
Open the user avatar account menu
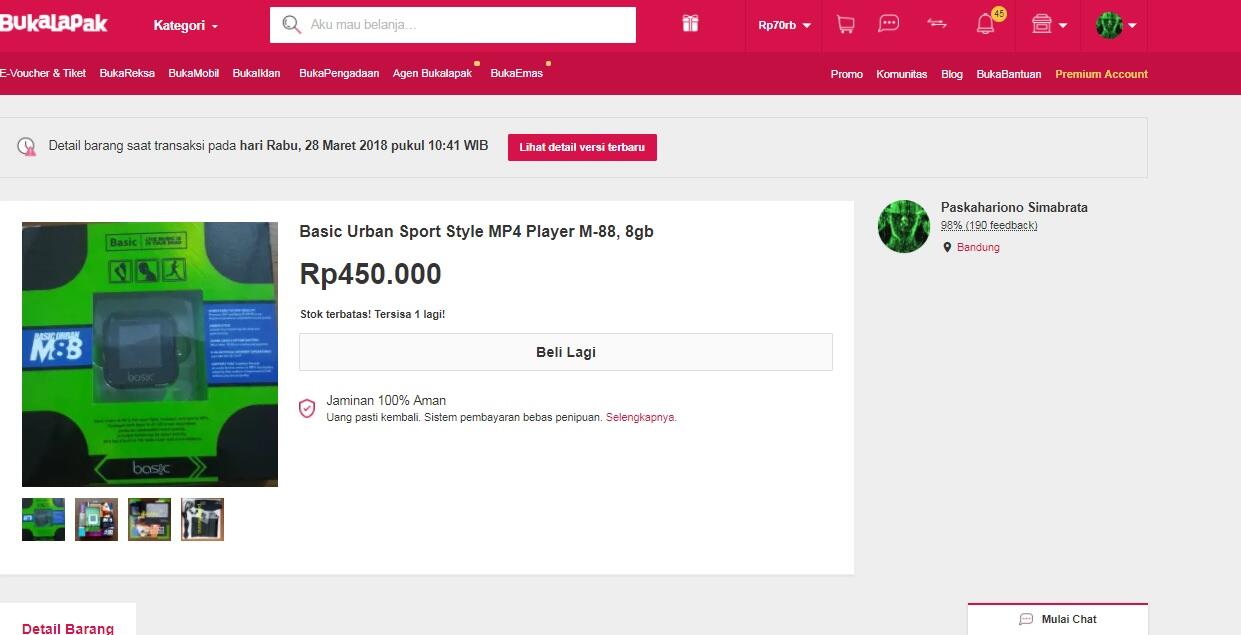tap(1115, 25)
